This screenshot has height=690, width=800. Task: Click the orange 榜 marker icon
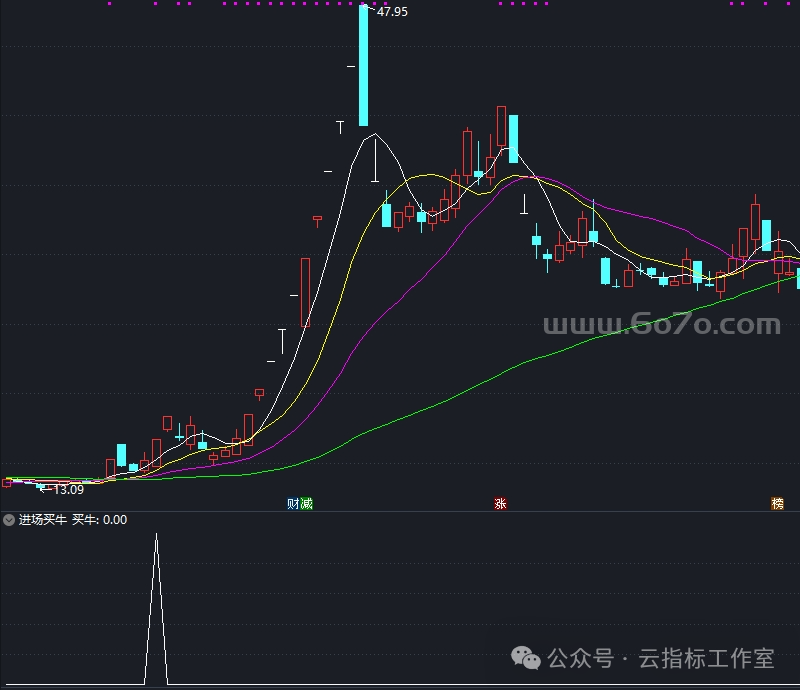point(777,504)
